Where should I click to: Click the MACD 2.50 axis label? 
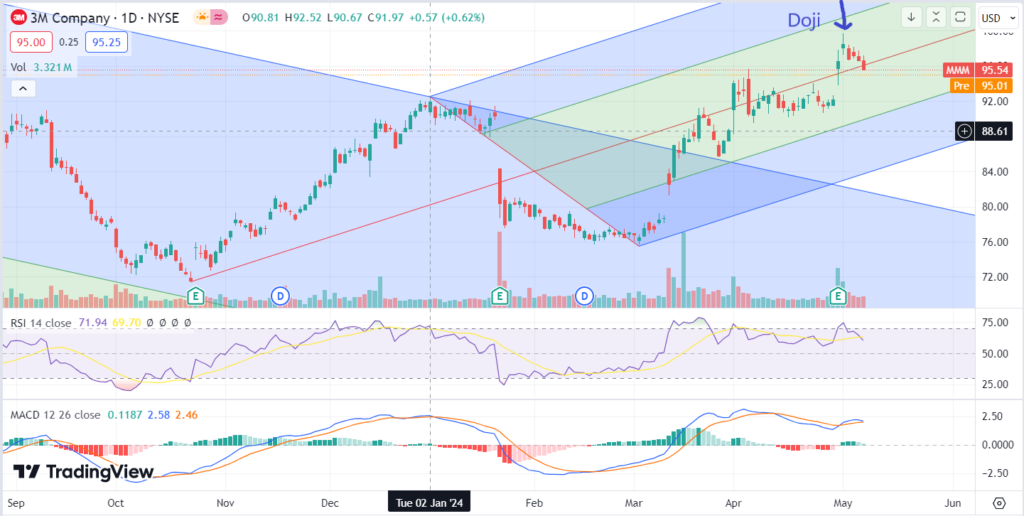click(x=995, y=416)
